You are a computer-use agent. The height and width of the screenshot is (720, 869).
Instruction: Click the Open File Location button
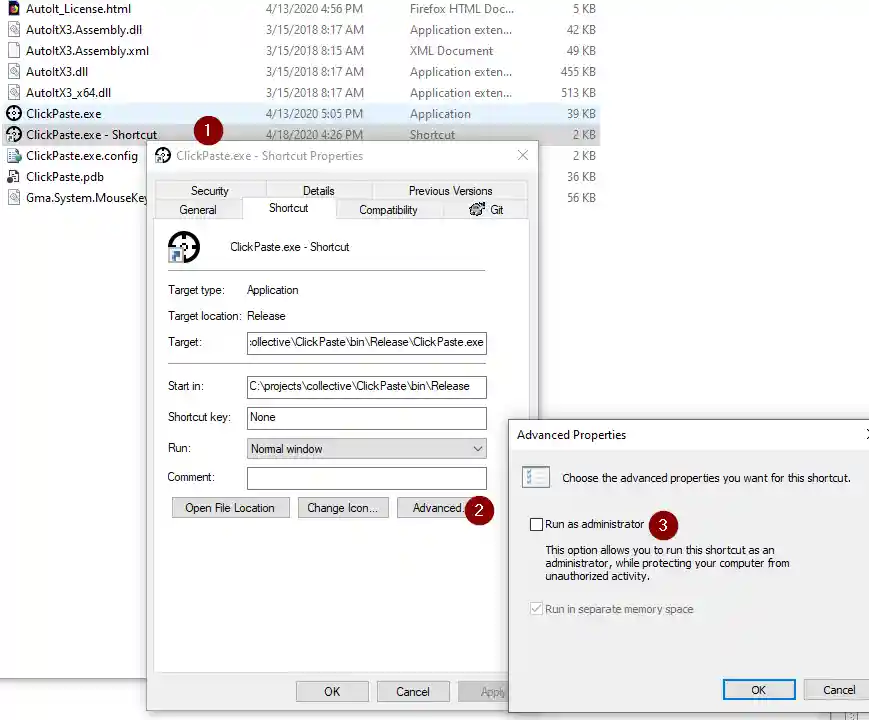230,507
